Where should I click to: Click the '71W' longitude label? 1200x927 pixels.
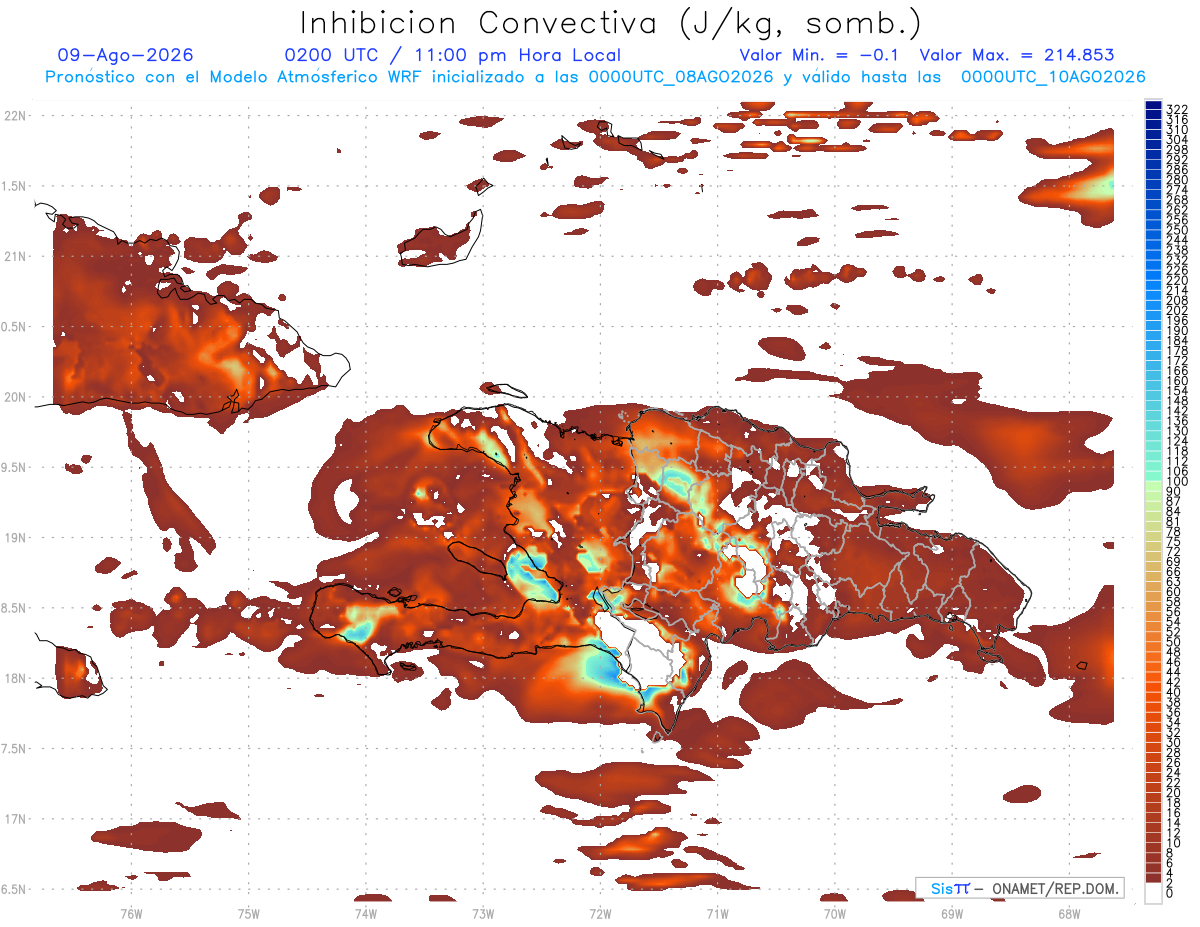click(717, 913)
